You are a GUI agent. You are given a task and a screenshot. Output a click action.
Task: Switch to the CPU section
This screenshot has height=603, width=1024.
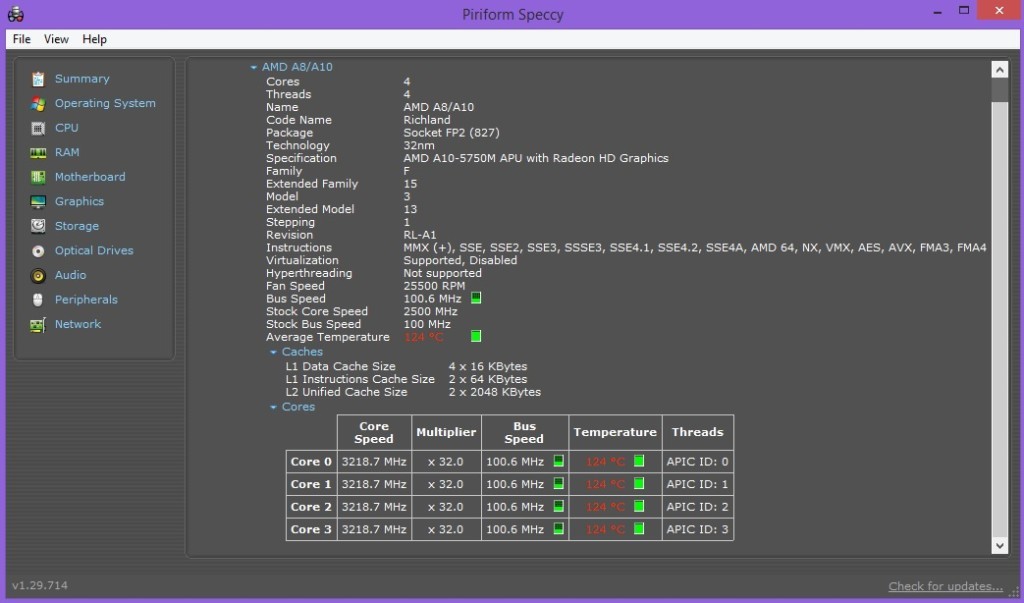tap(67, 128)
